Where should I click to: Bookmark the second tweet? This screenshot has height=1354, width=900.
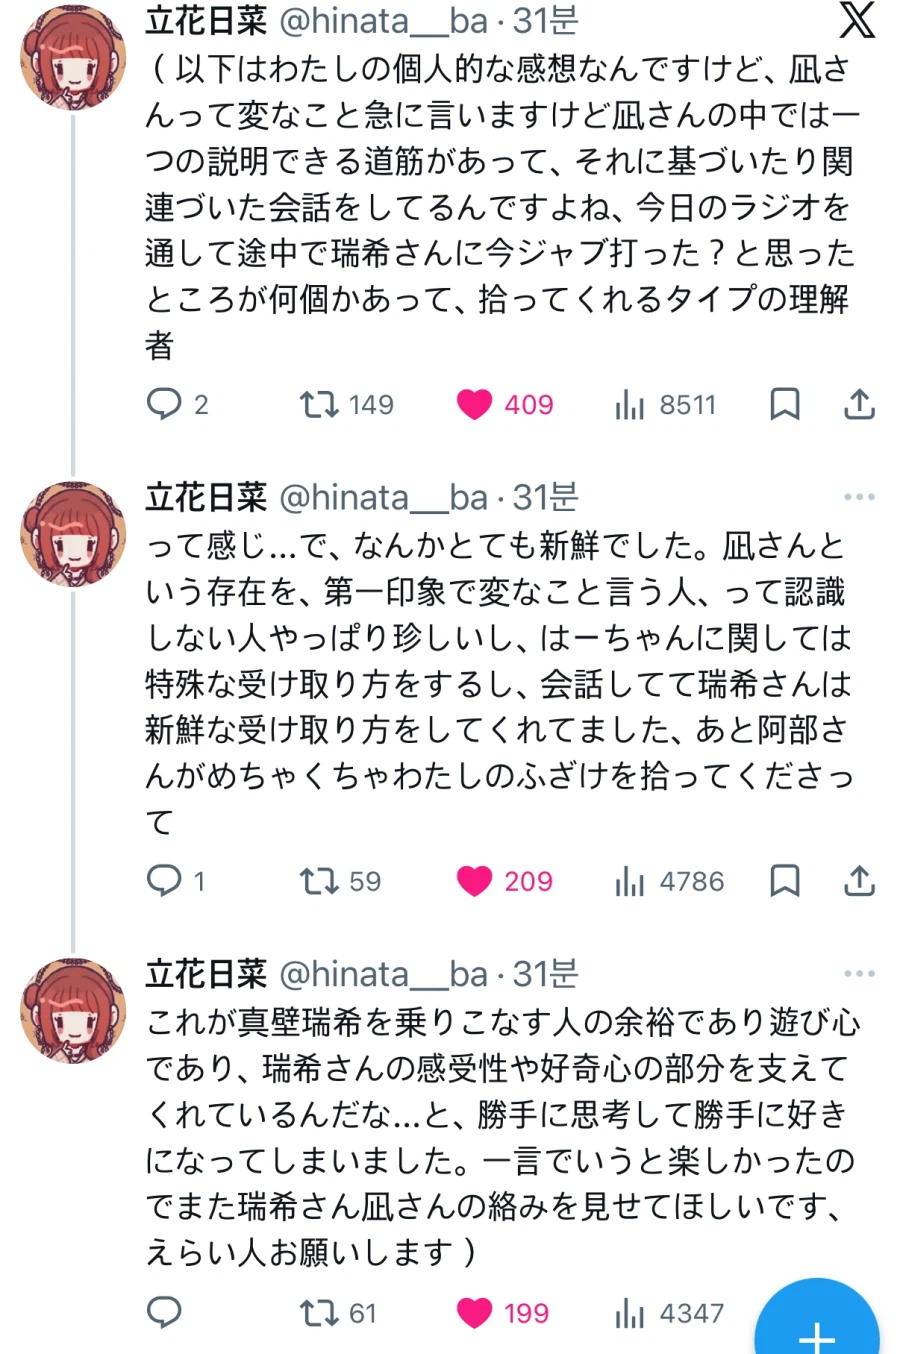pos(785,881)
